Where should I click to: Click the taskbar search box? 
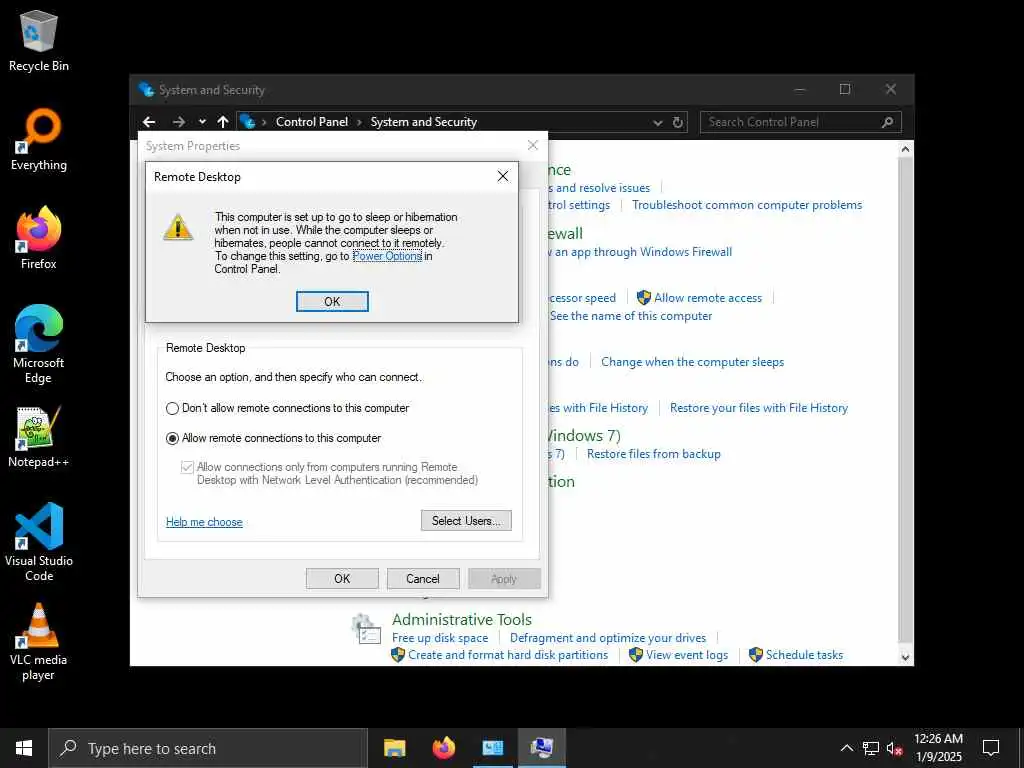[x=208, y=748]
